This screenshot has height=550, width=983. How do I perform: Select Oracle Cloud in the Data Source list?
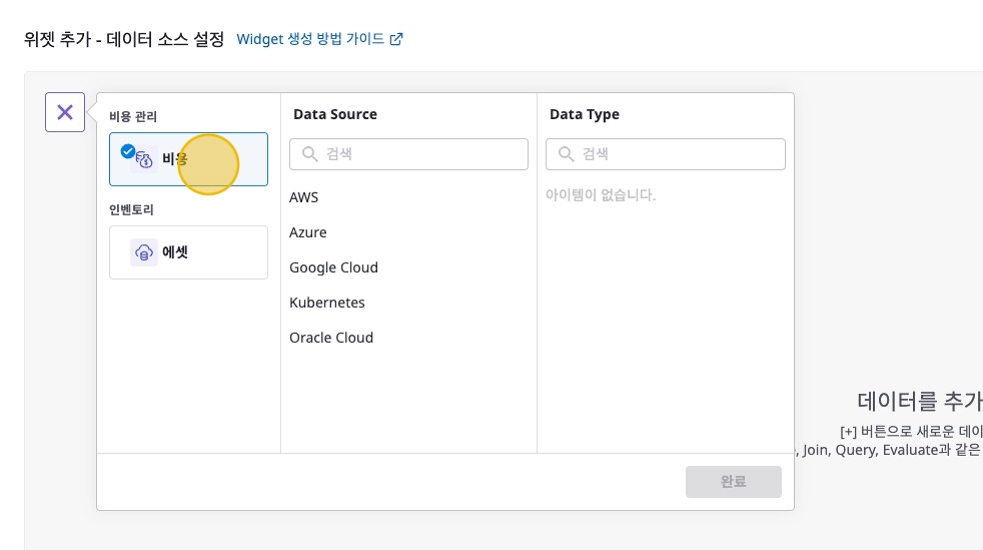pyautogui.click(x=331, y=338)
